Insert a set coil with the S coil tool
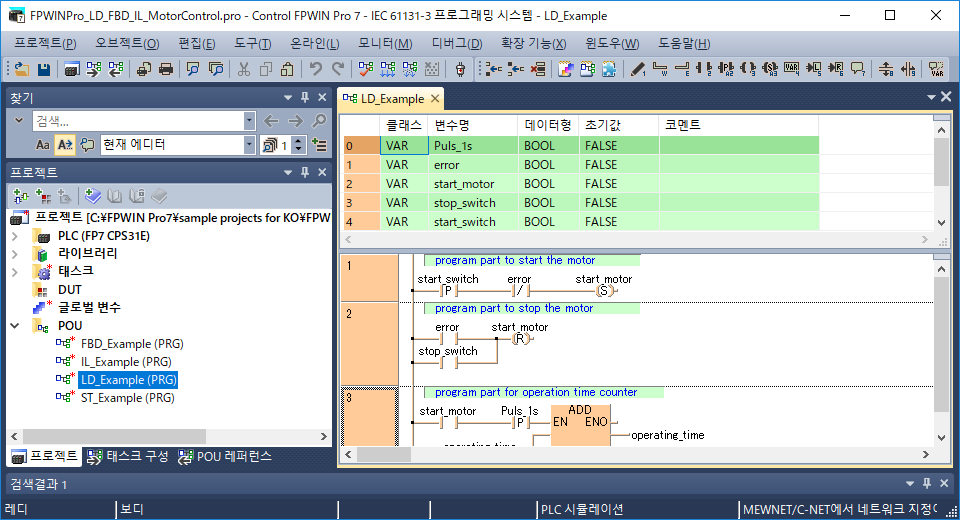 [770, 69]
